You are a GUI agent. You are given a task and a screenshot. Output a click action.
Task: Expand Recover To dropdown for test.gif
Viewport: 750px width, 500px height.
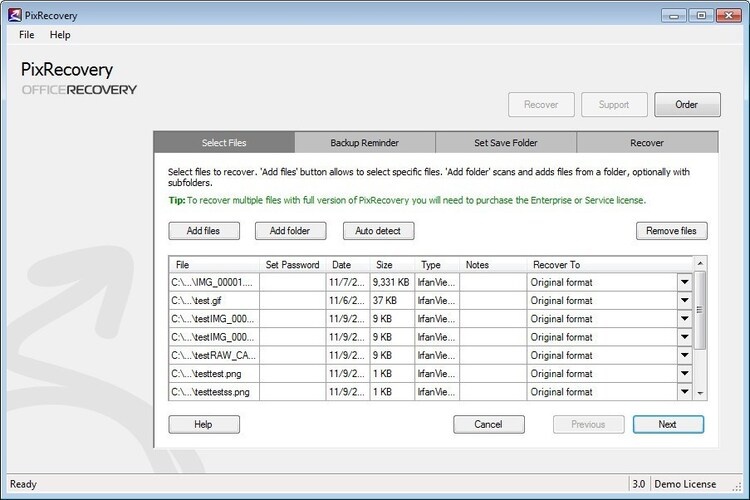pyautogui.click(x=685, y=300)
